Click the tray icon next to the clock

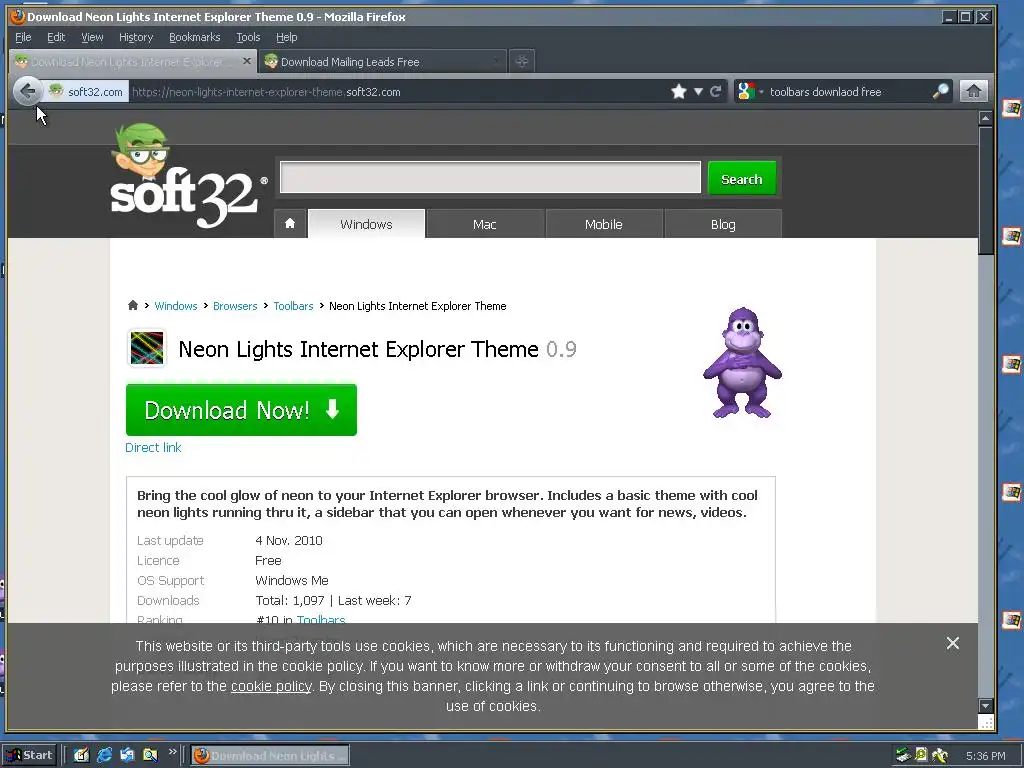[940, 755]
